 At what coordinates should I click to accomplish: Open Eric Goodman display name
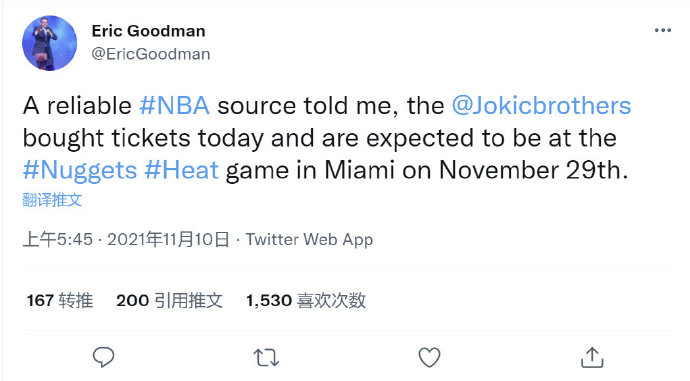coord(148,31)
